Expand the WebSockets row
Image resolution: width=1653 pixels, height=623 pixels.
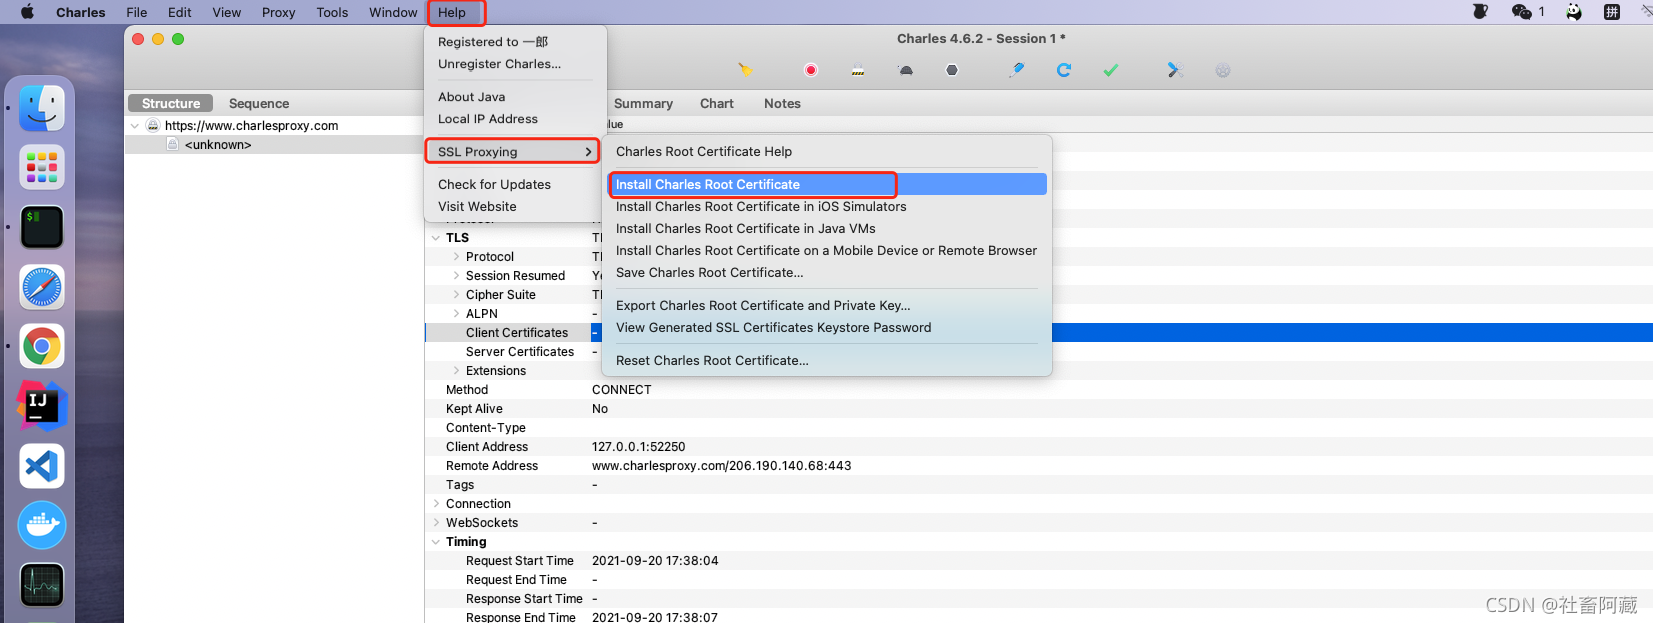(x=436, y=523)
